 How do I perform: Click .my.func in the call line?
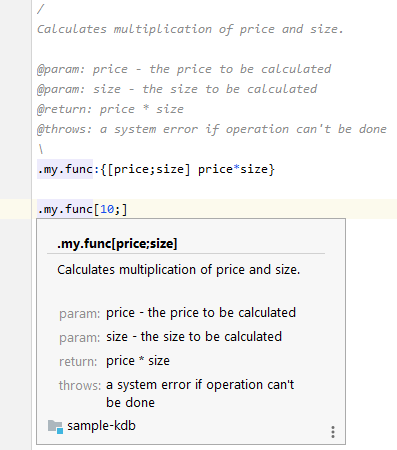pyautogui.click(x=65, y=209)
